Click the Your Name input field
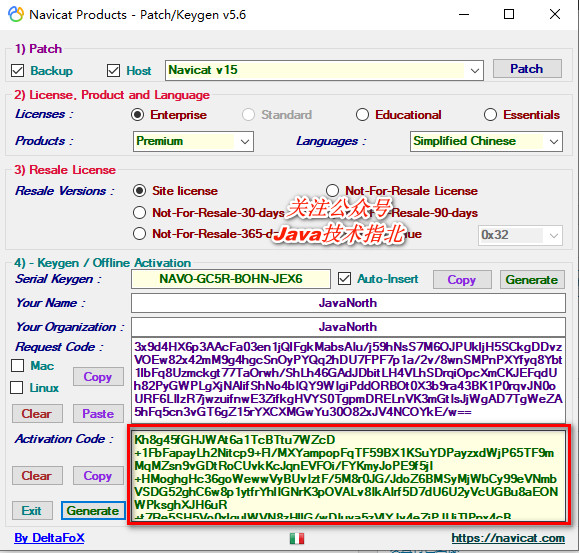This screenshot has height=553, width=579. point(348,303)
